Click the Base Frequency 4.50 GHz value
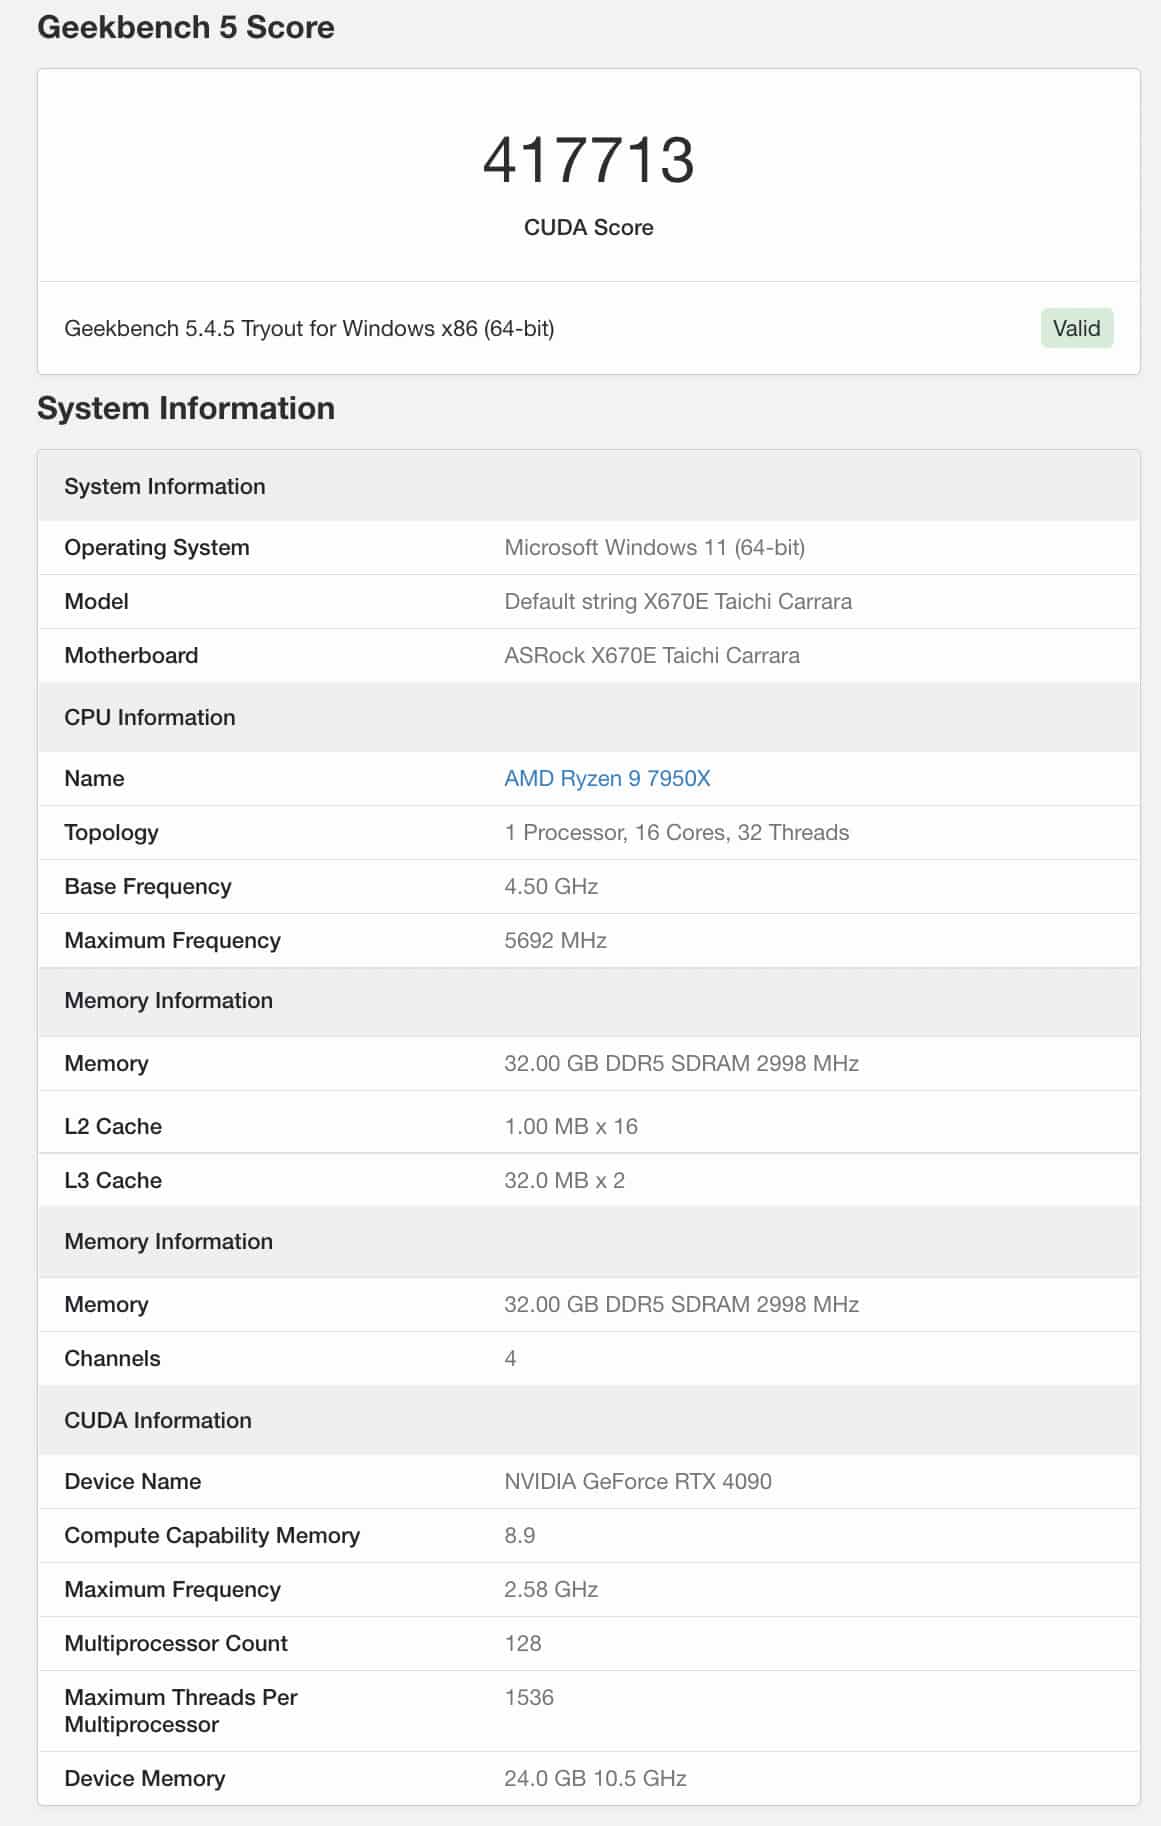The image size is (1161, 1826). [551, 886]
